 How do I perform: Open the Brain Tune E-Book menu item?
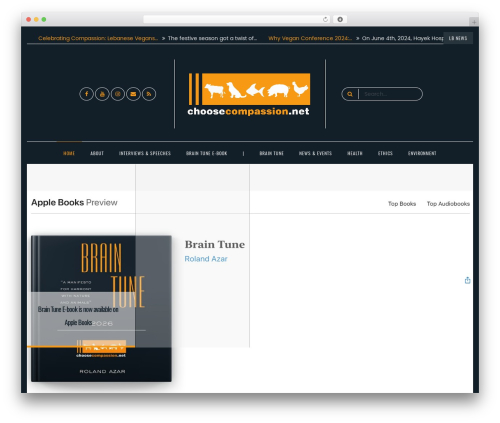point(207,153)
